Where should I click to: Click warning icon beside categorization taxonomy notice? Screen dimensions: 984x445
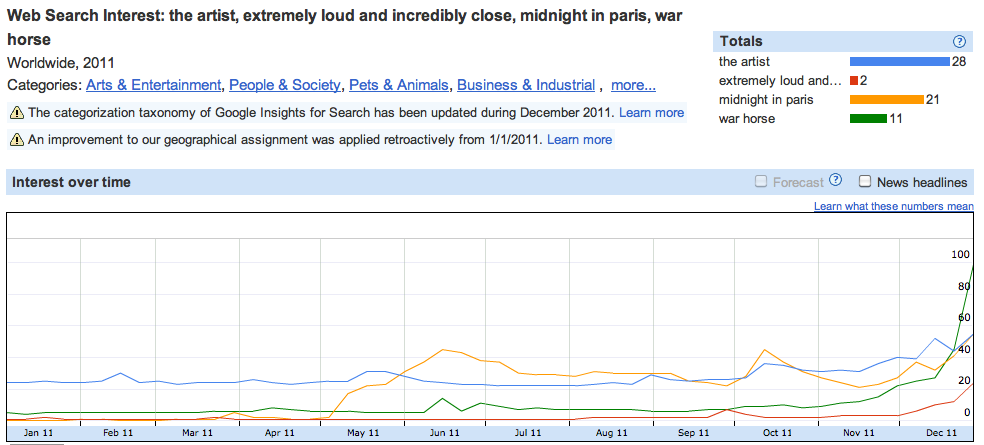17,113
